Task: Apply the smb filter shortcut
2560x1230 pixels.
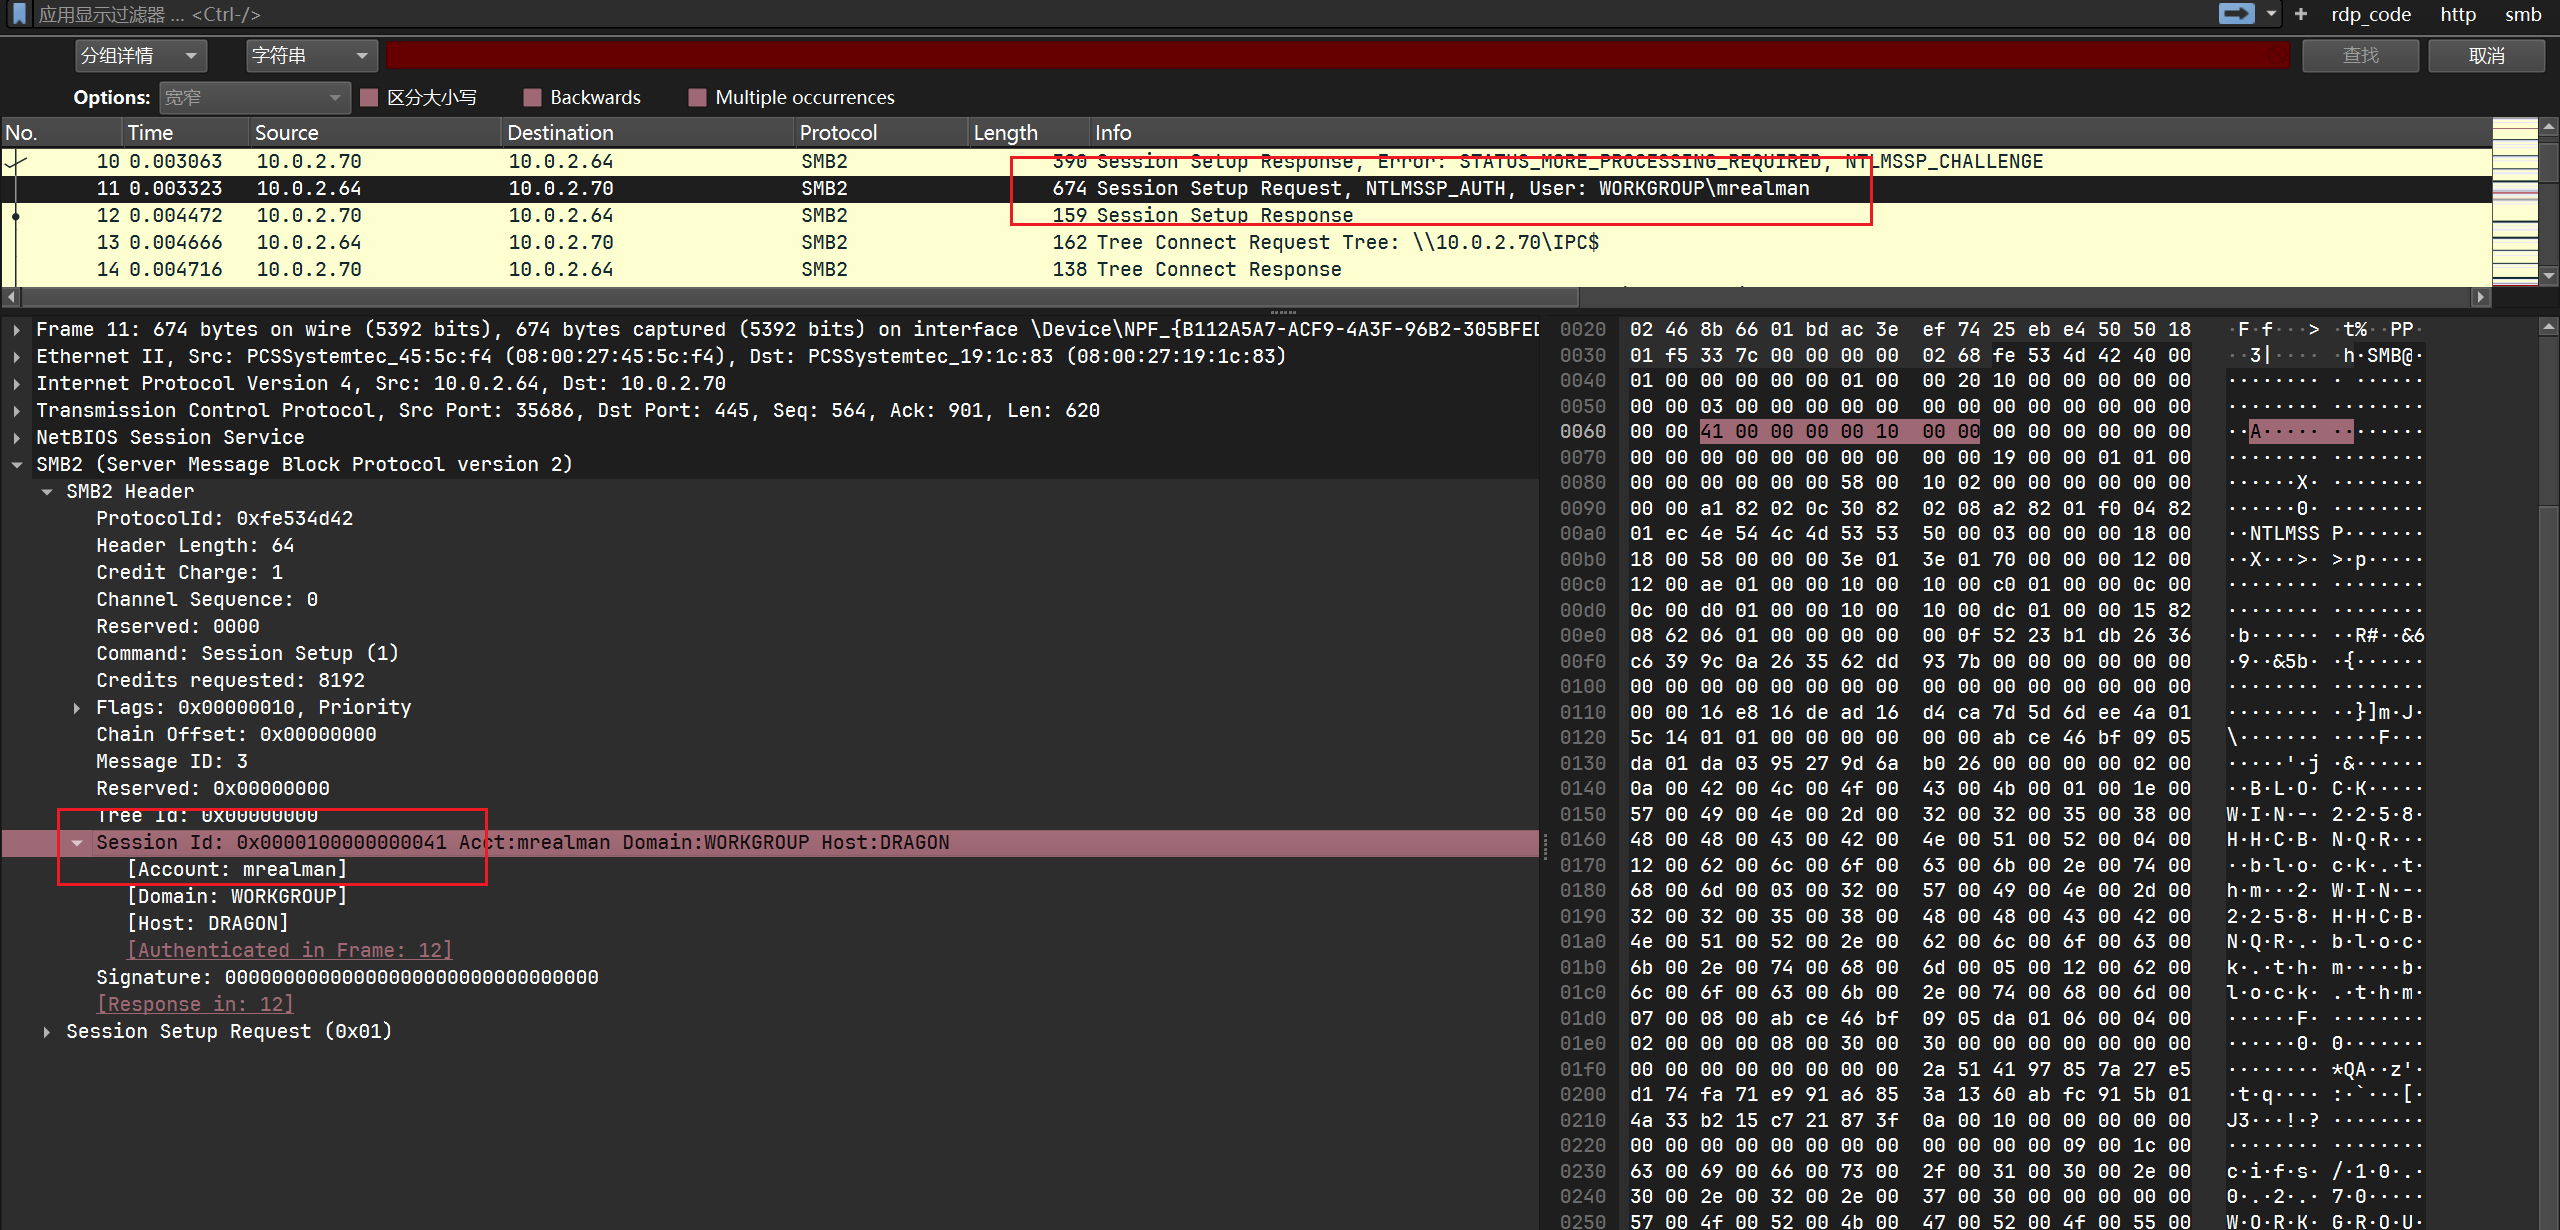Action: point(2523,14)
